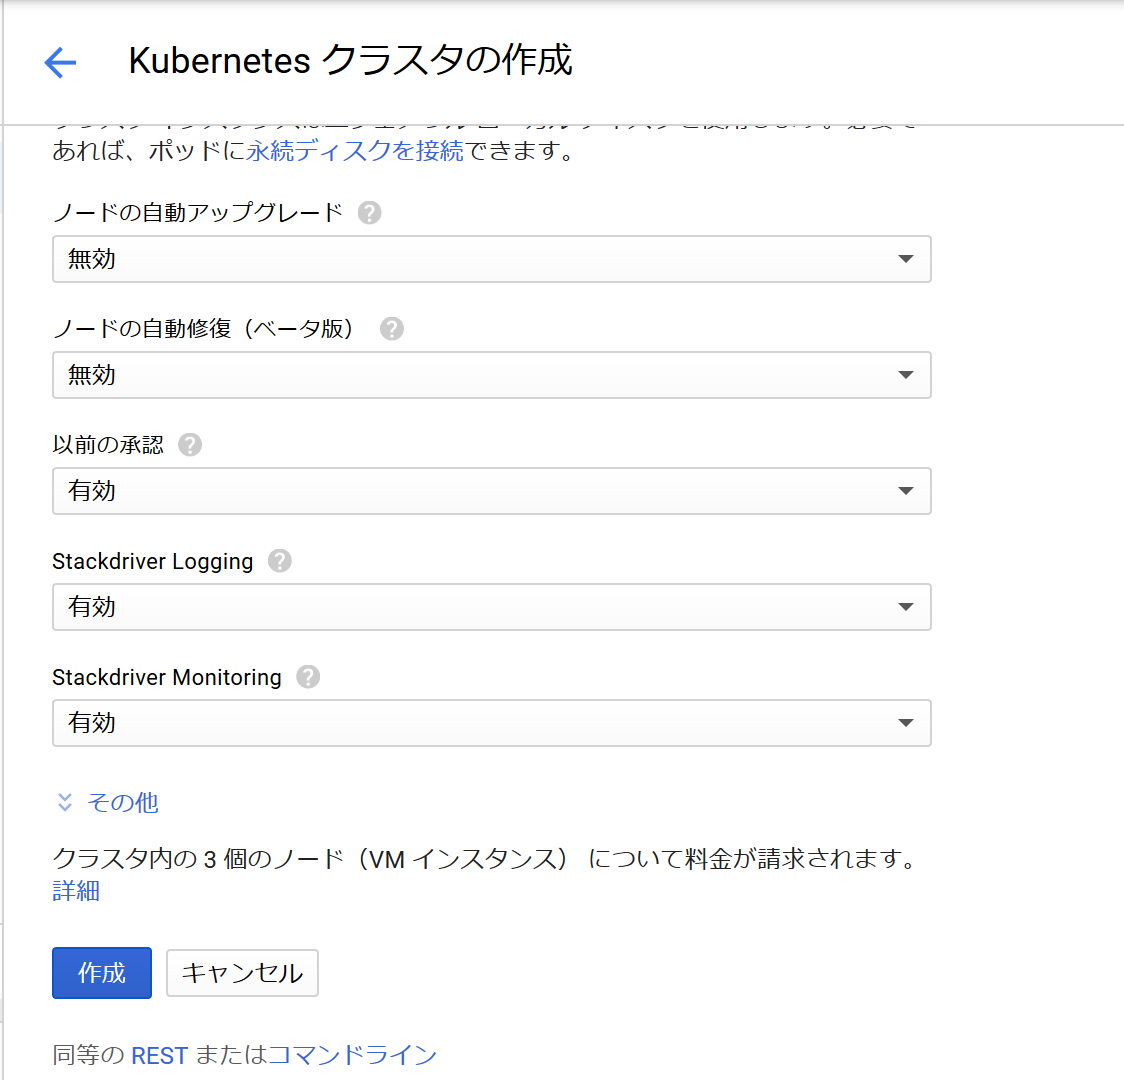Open the Stackdriver Monitoring dropdown
Viewport: 1124px width, 1080px height.
[x=492, y=723]
